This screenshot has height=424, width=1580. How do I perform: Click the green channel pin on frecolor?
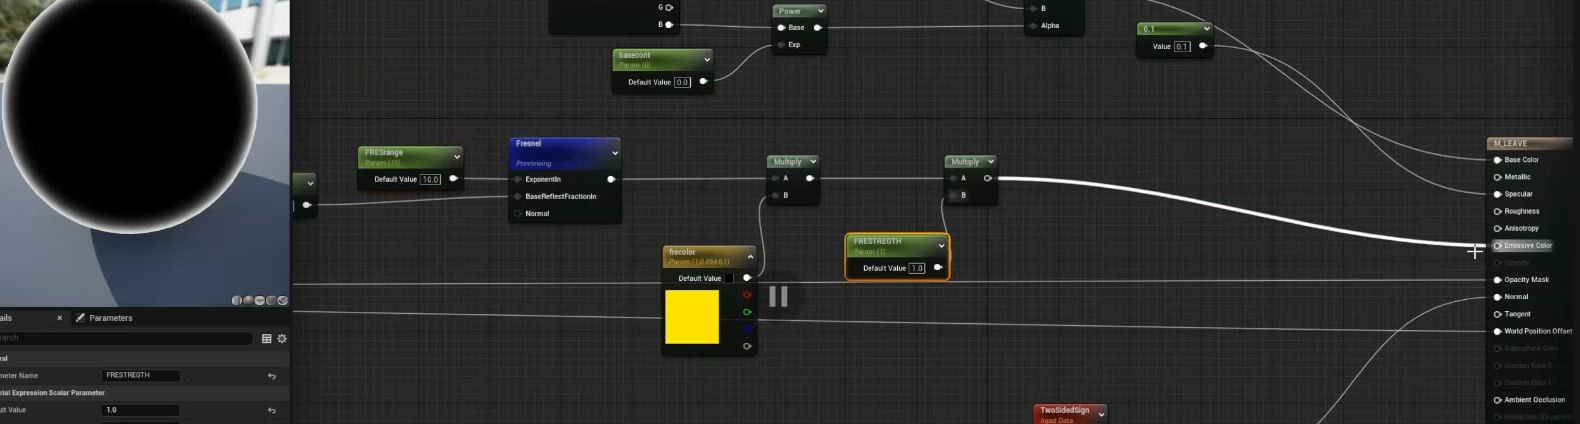point(746,312)
